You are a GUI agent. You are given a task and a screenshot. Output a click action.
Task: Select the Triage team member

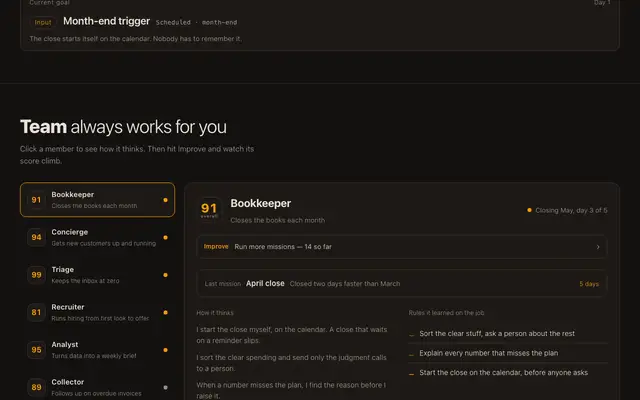point(97,275)
